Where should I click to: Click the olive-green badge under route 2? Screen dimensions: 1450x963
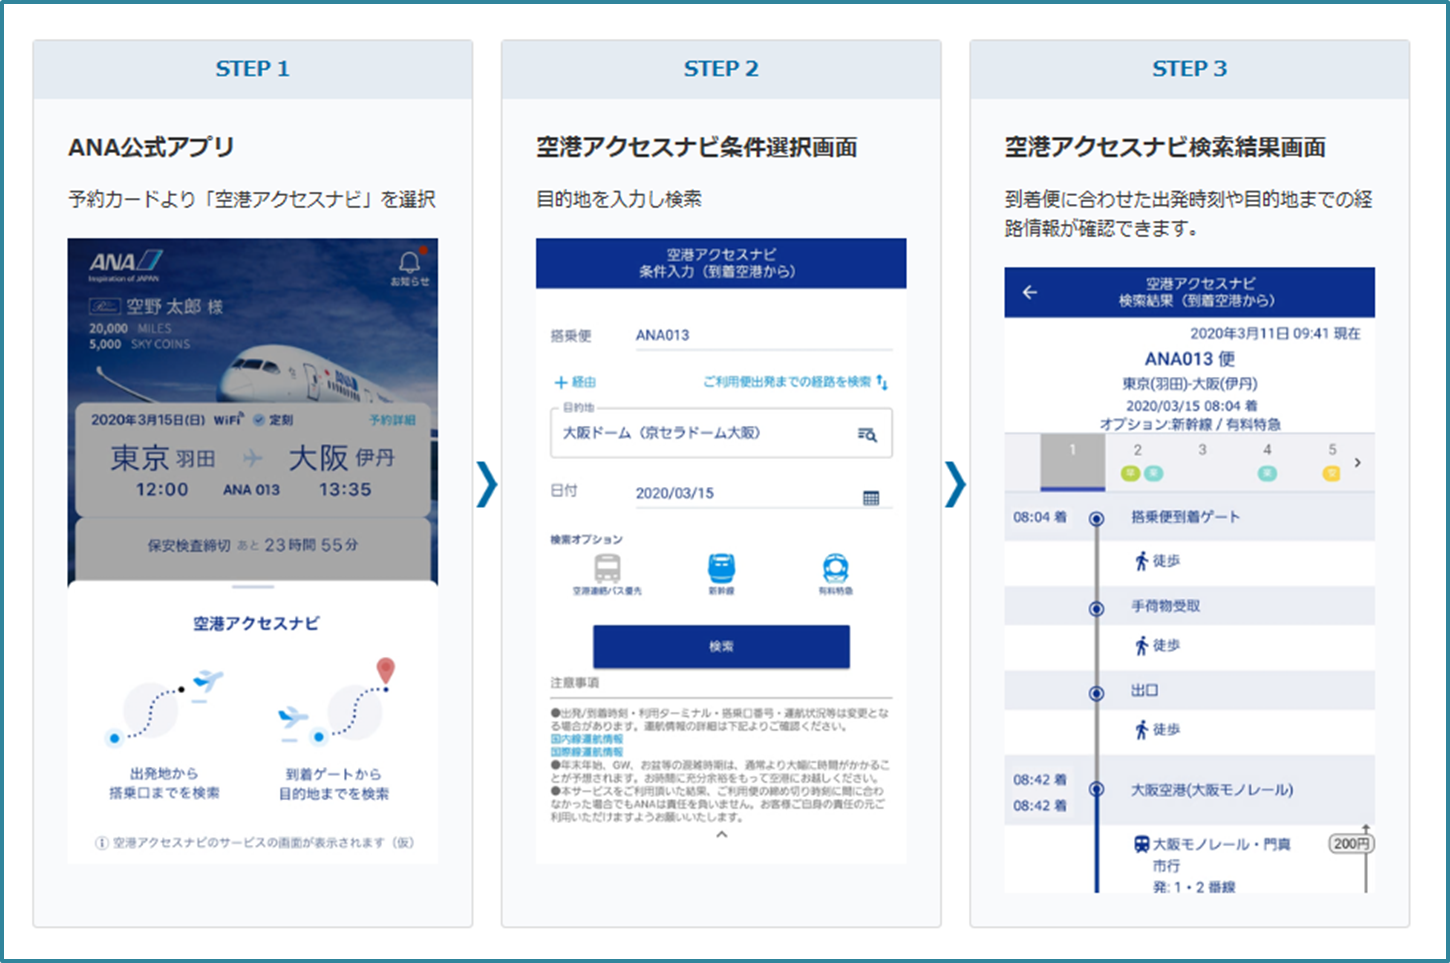coord(1130,474)
